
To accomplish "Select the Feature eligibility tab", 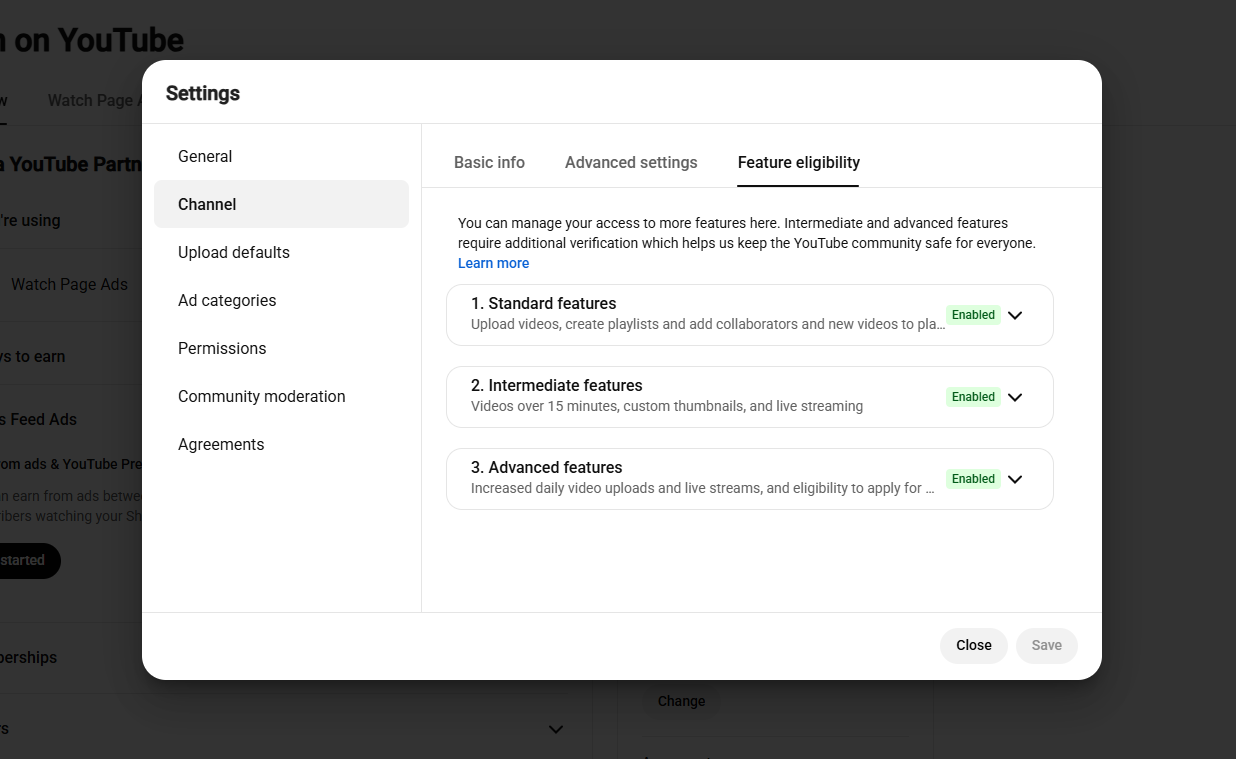I will point(799,162).
